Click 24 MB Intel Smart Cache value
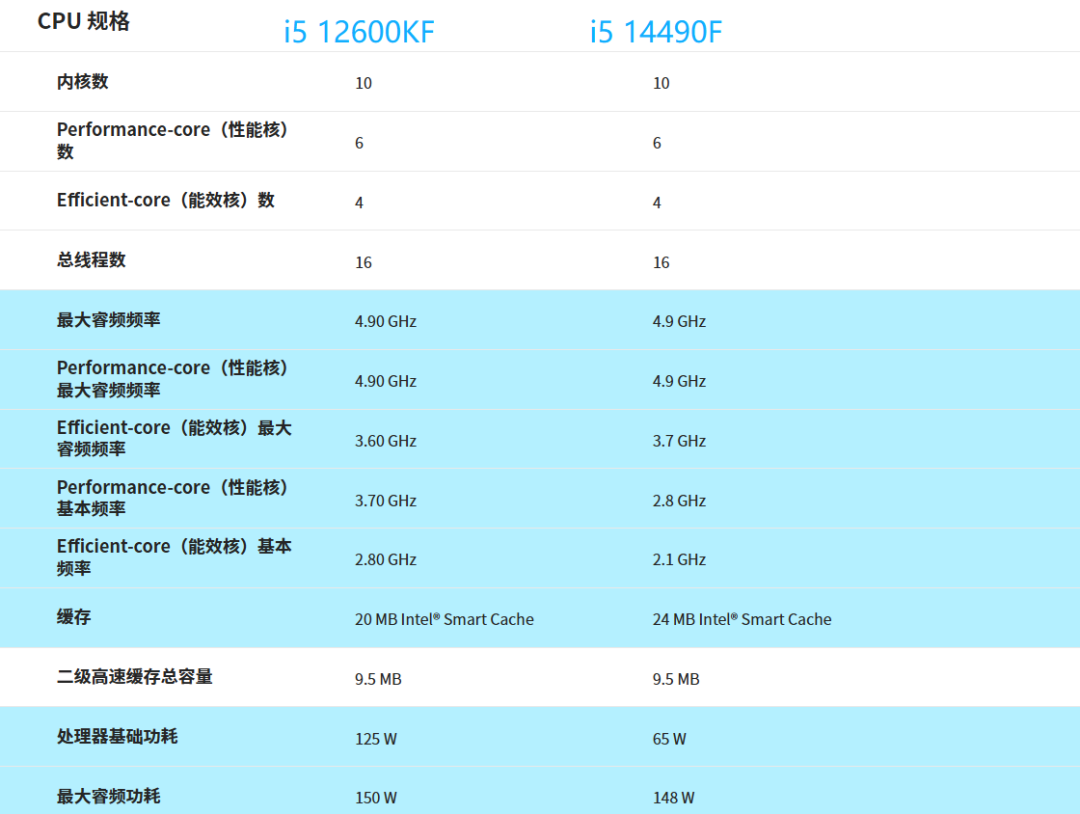The width and height of the screenshot is (1080, 814). point(742,619)
